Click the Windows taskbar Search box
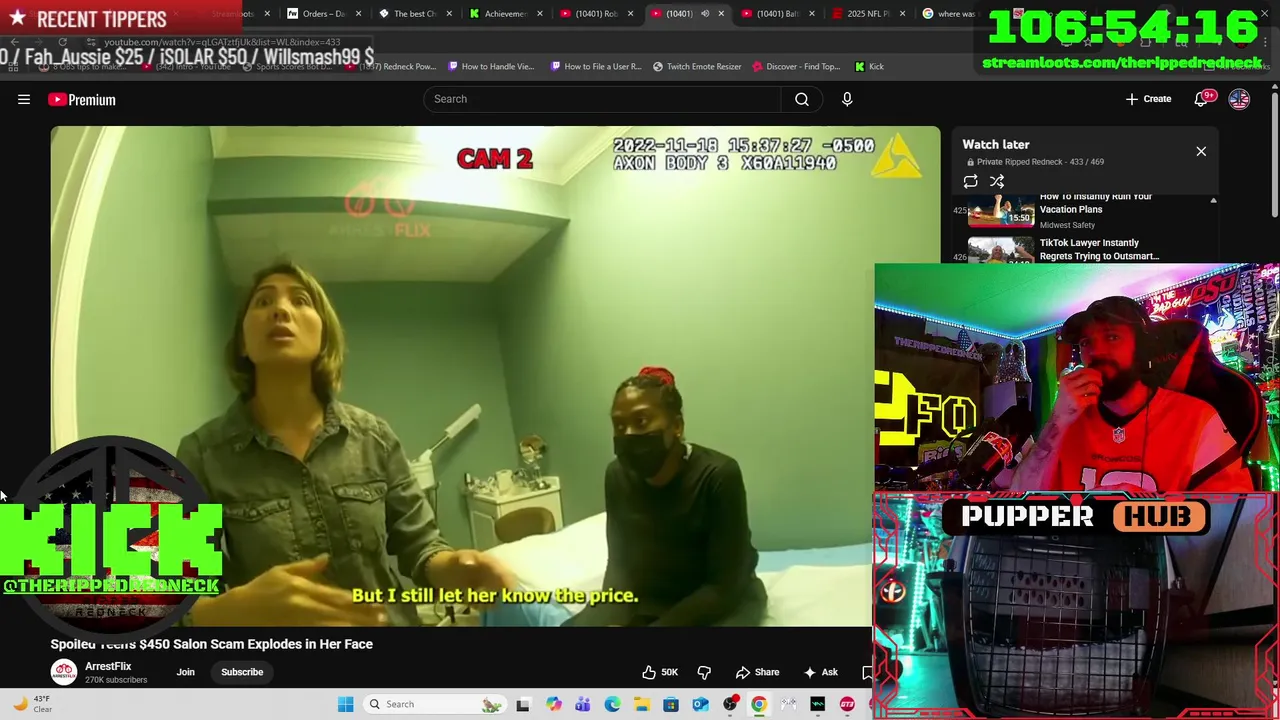This screenshot has width=1280, height=720. pos(435,704)
